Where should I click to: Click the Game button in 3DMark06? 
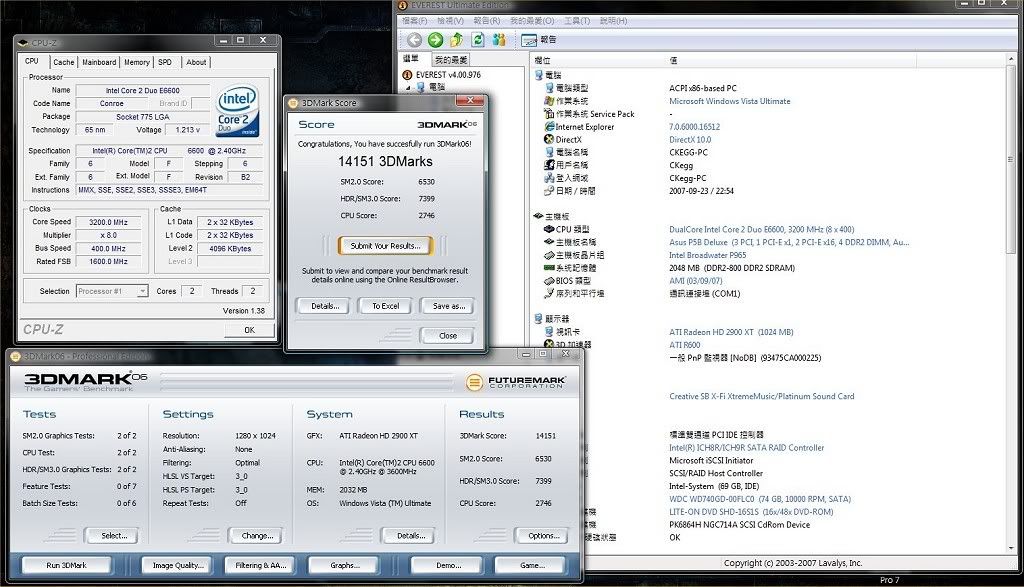532,565
